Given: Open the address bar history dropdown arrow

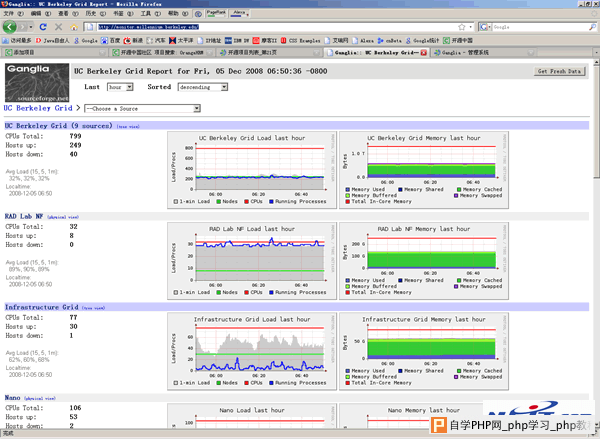Looking at the screenshot, I should coord(470,27).
